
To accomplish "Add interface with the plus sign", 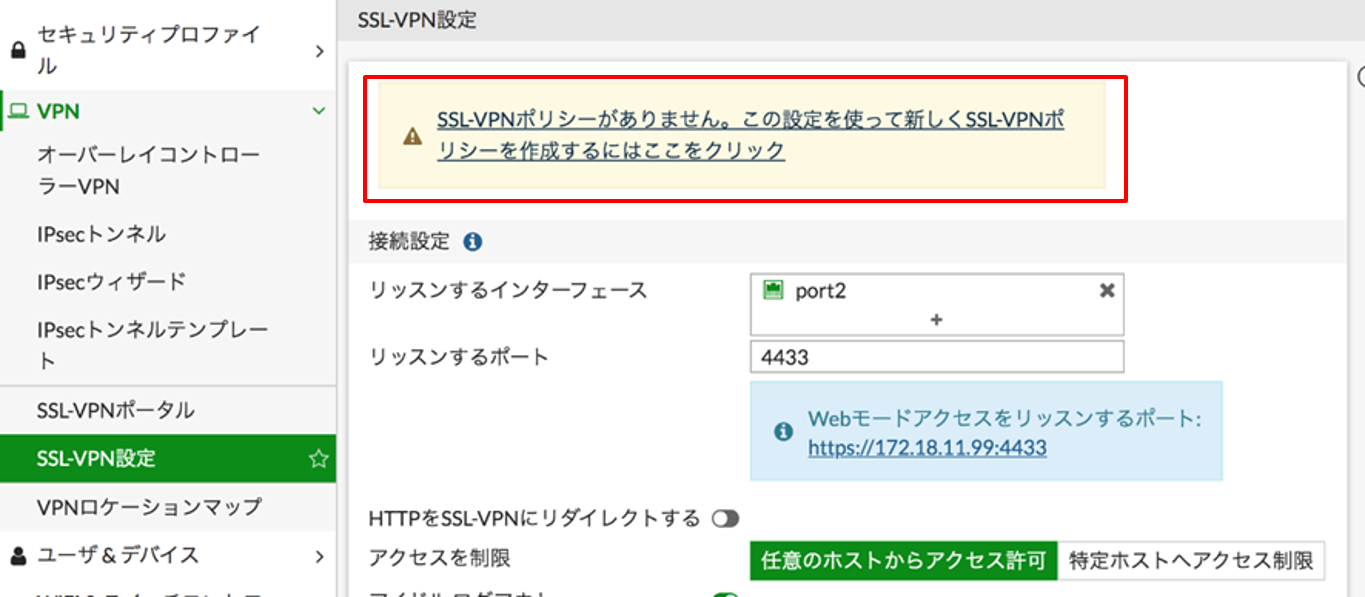I will click(937, 320).
